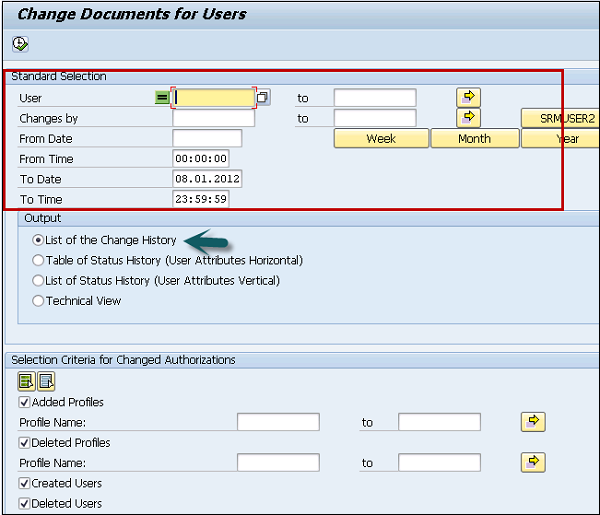Image resolution: width=600 pixels, height=515 pixels.
Task: Click the 'Changes by' field label
Action: tap(49, 119)
